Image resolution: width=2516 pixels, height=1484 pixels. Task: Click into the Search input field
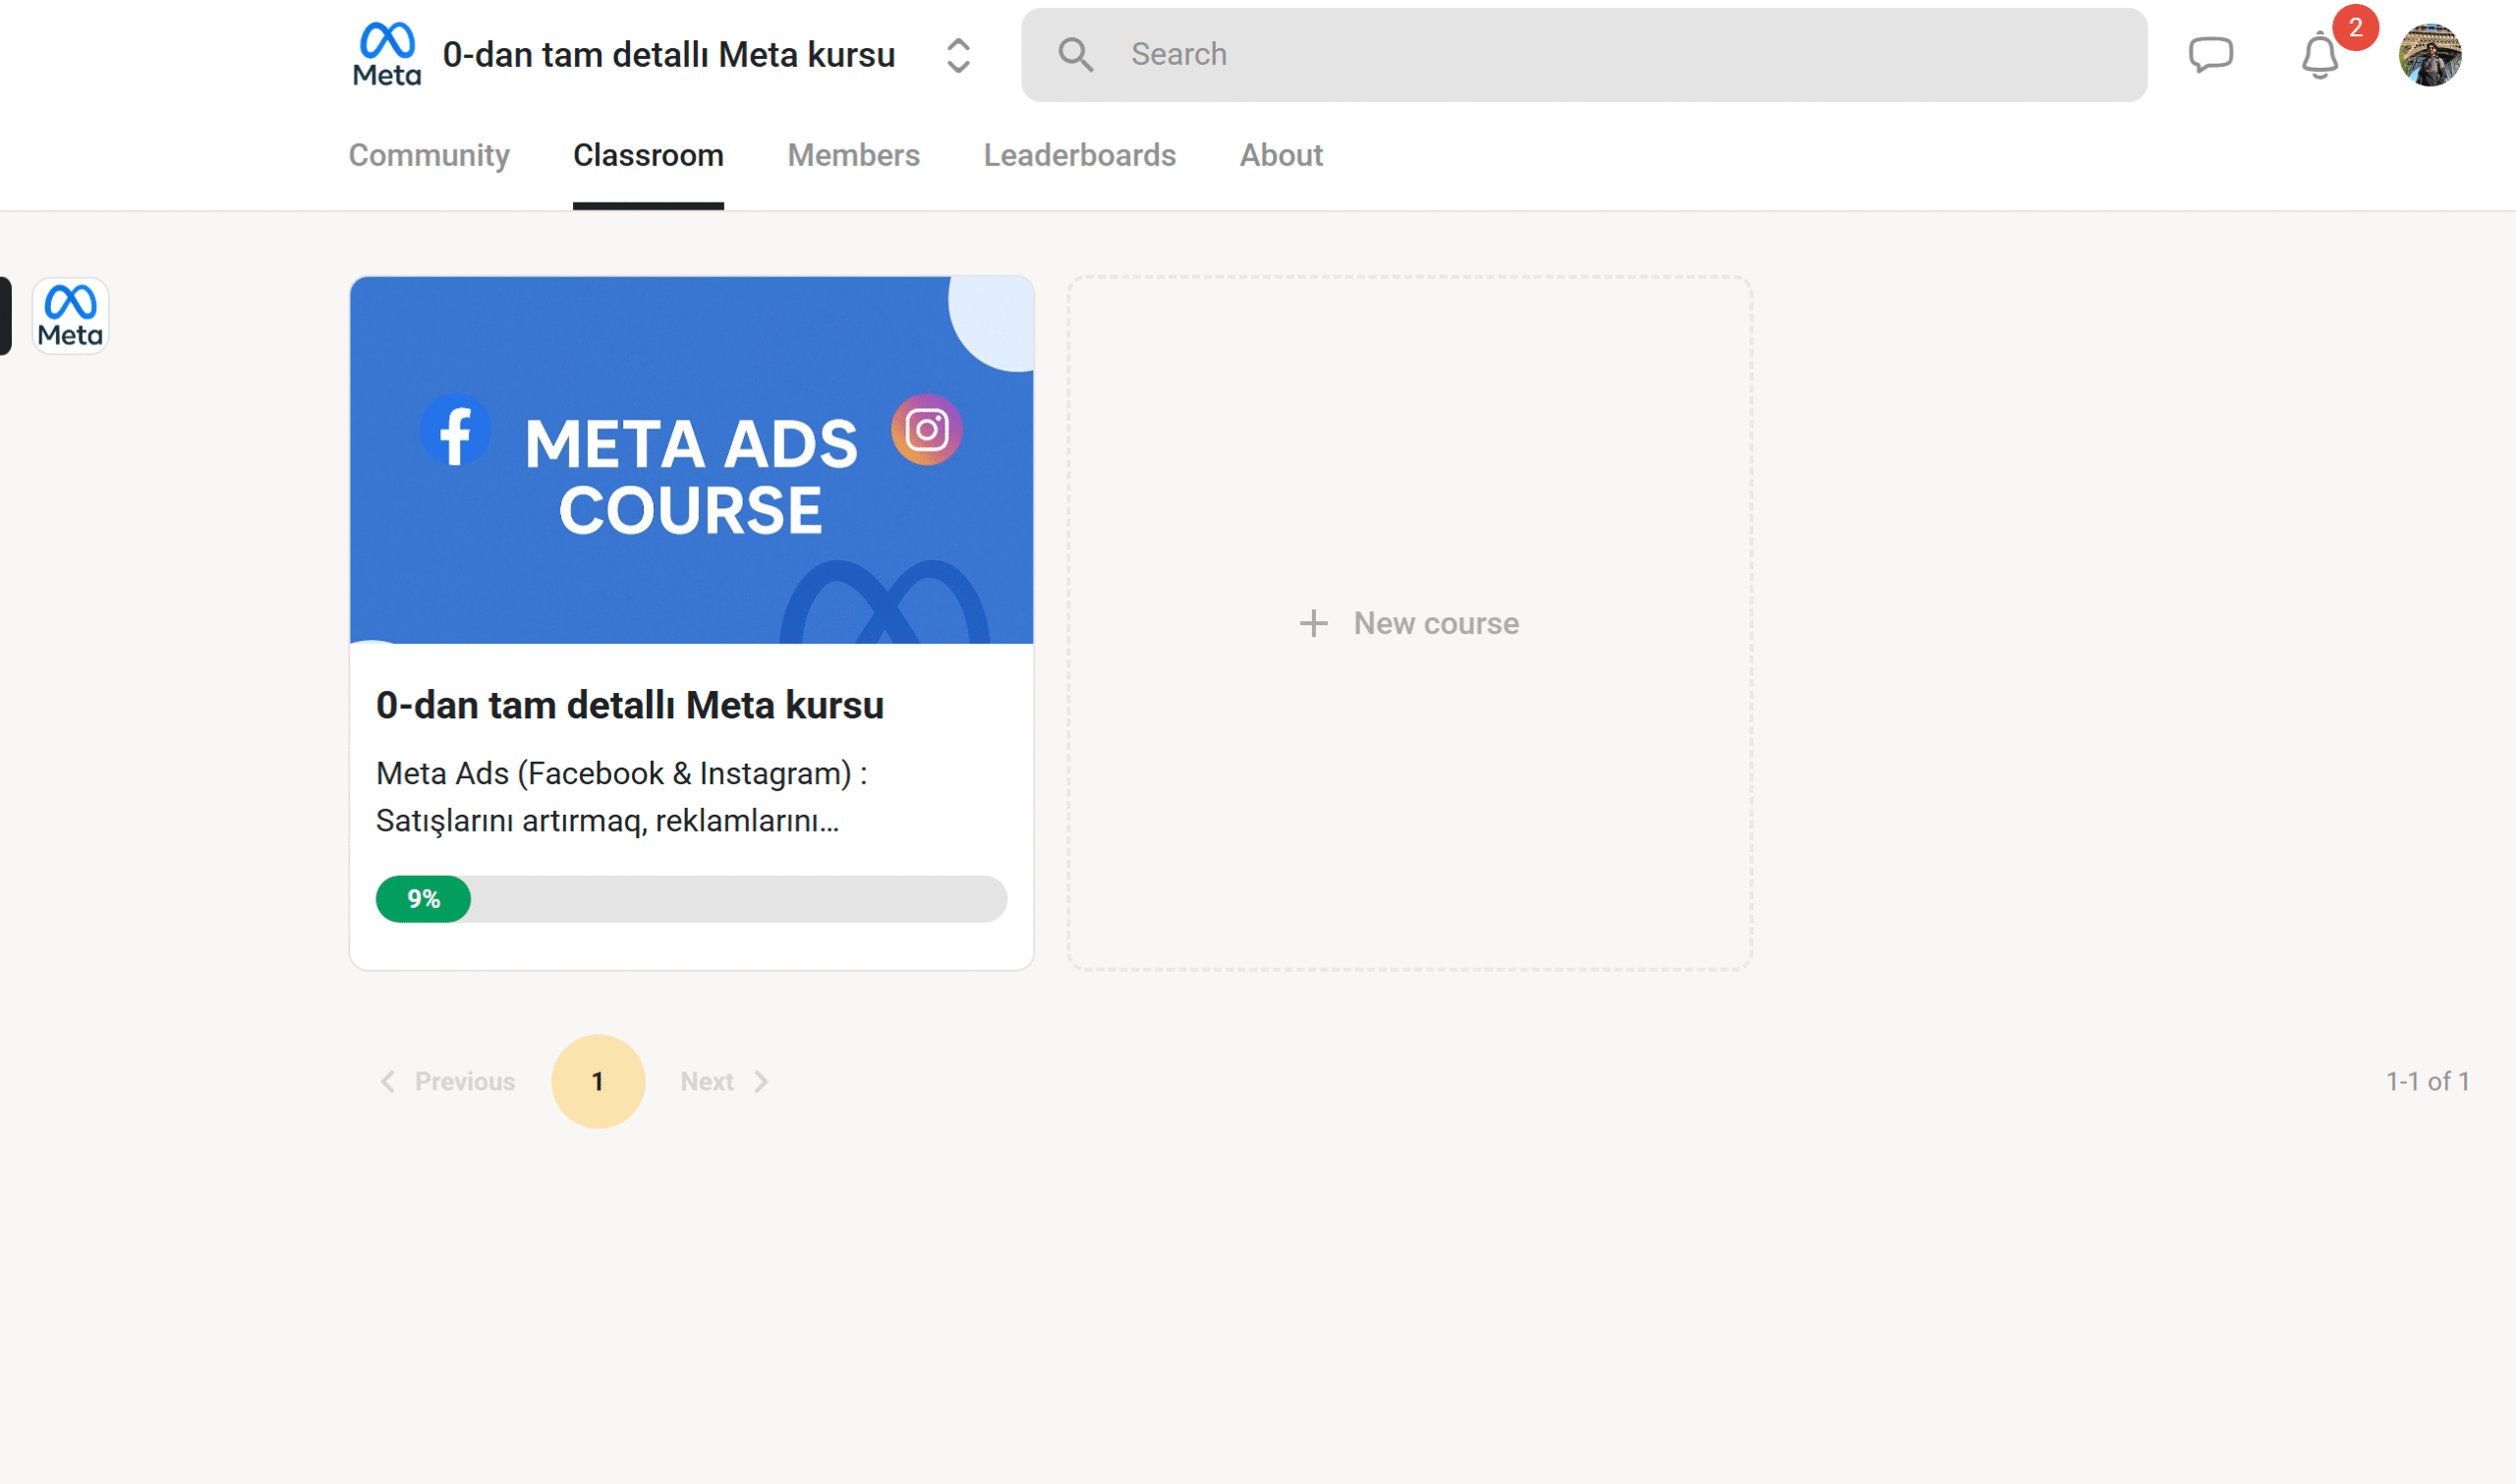tap(1620, 54)
